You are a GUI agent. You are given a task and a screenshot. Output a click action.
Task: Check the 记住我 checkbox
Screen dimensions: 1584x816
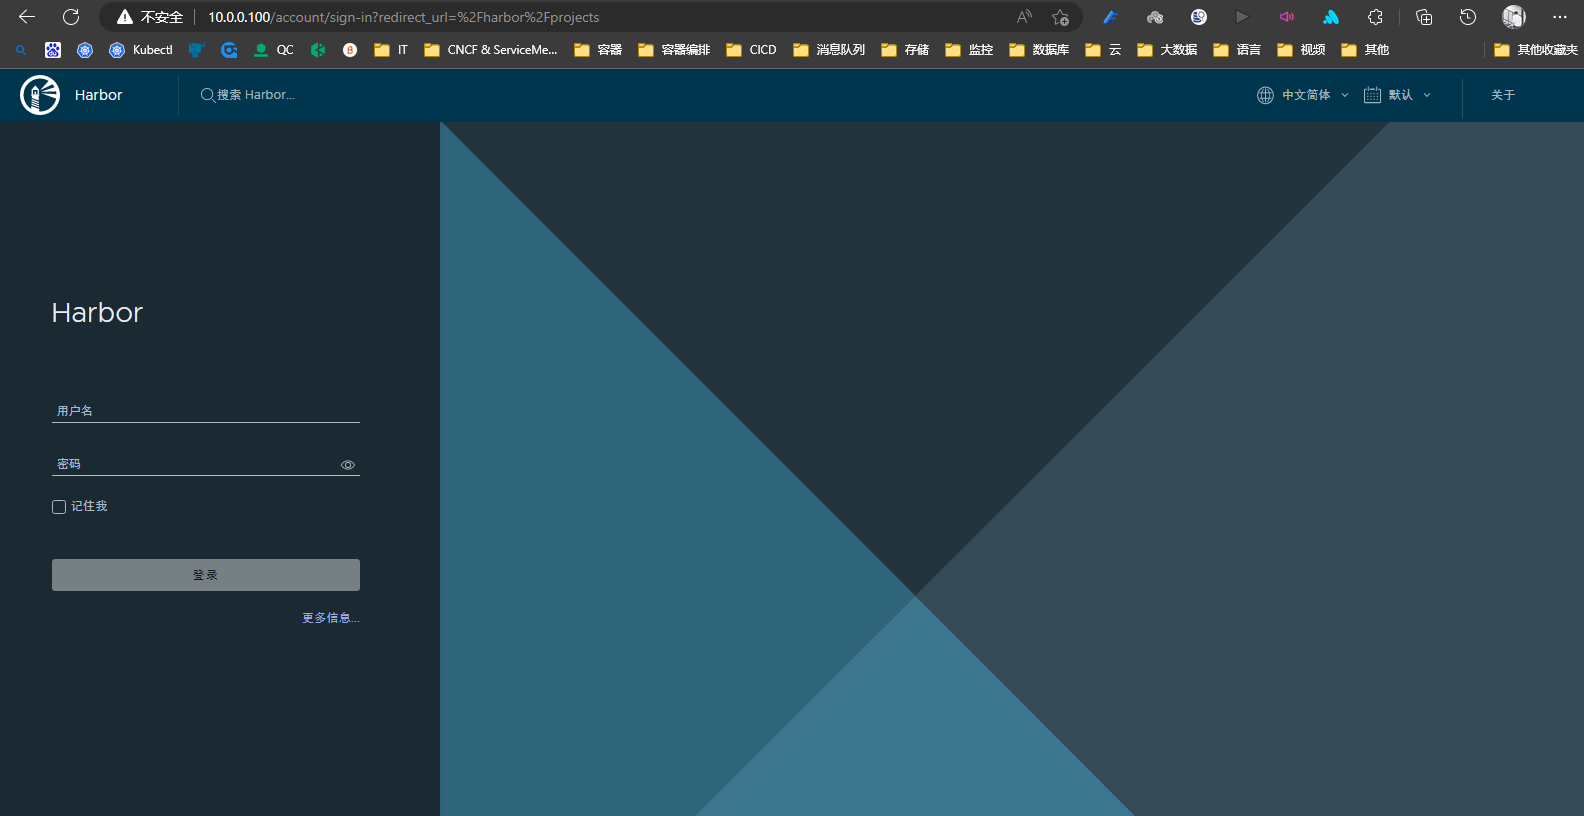[x=59, y=507]
